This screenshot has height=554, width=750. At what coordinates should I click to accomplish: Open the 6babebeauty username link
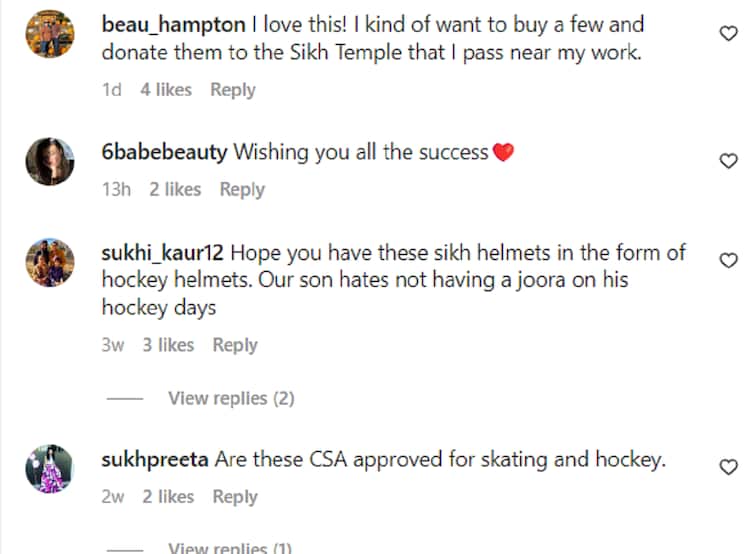165,152
